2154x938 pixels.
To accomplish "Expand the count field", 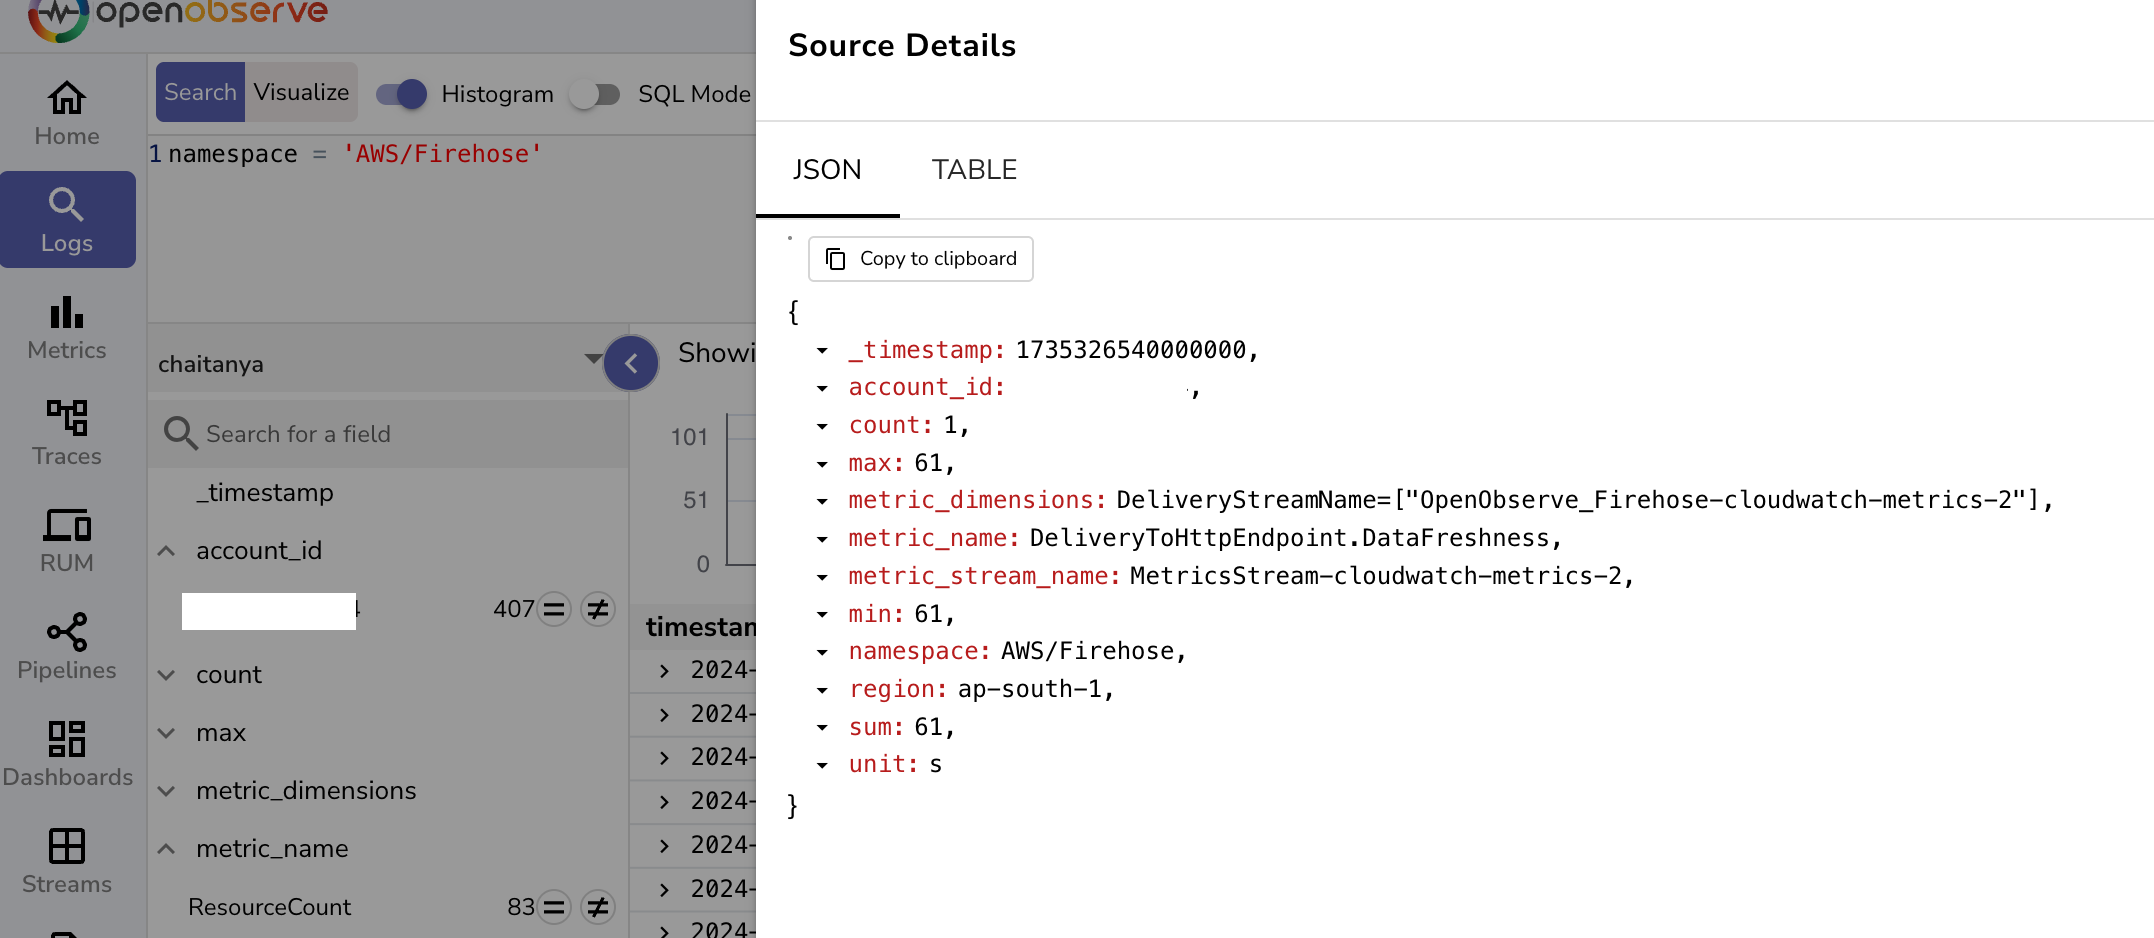I will tap(167, 675).
